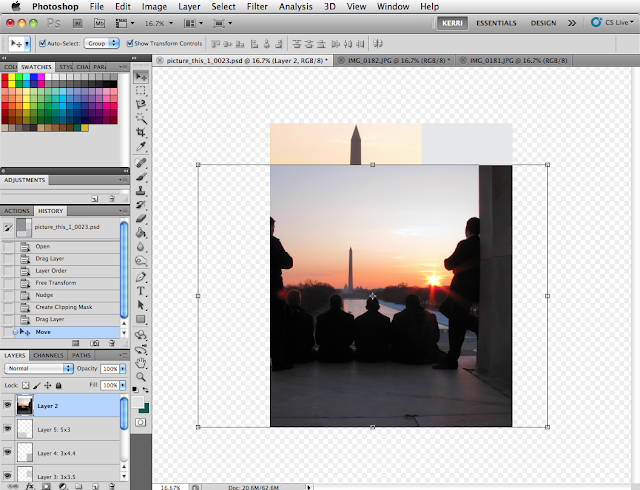Select the Zoom magnifier tool
The height and width of the screenshot is (490, 640).
[x=141, y=377]
